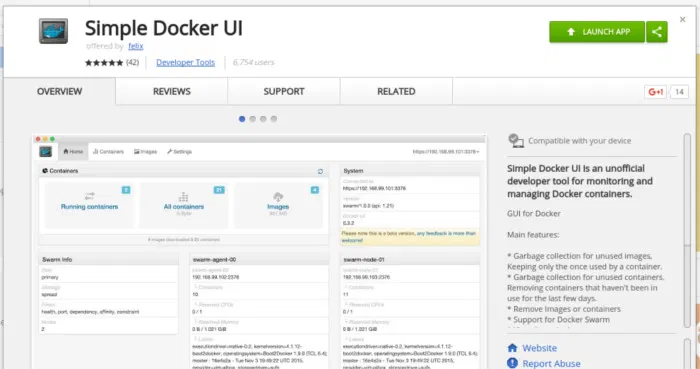
Task: Click the Home tab in the screenshot
Action: (x=73, y=152)
